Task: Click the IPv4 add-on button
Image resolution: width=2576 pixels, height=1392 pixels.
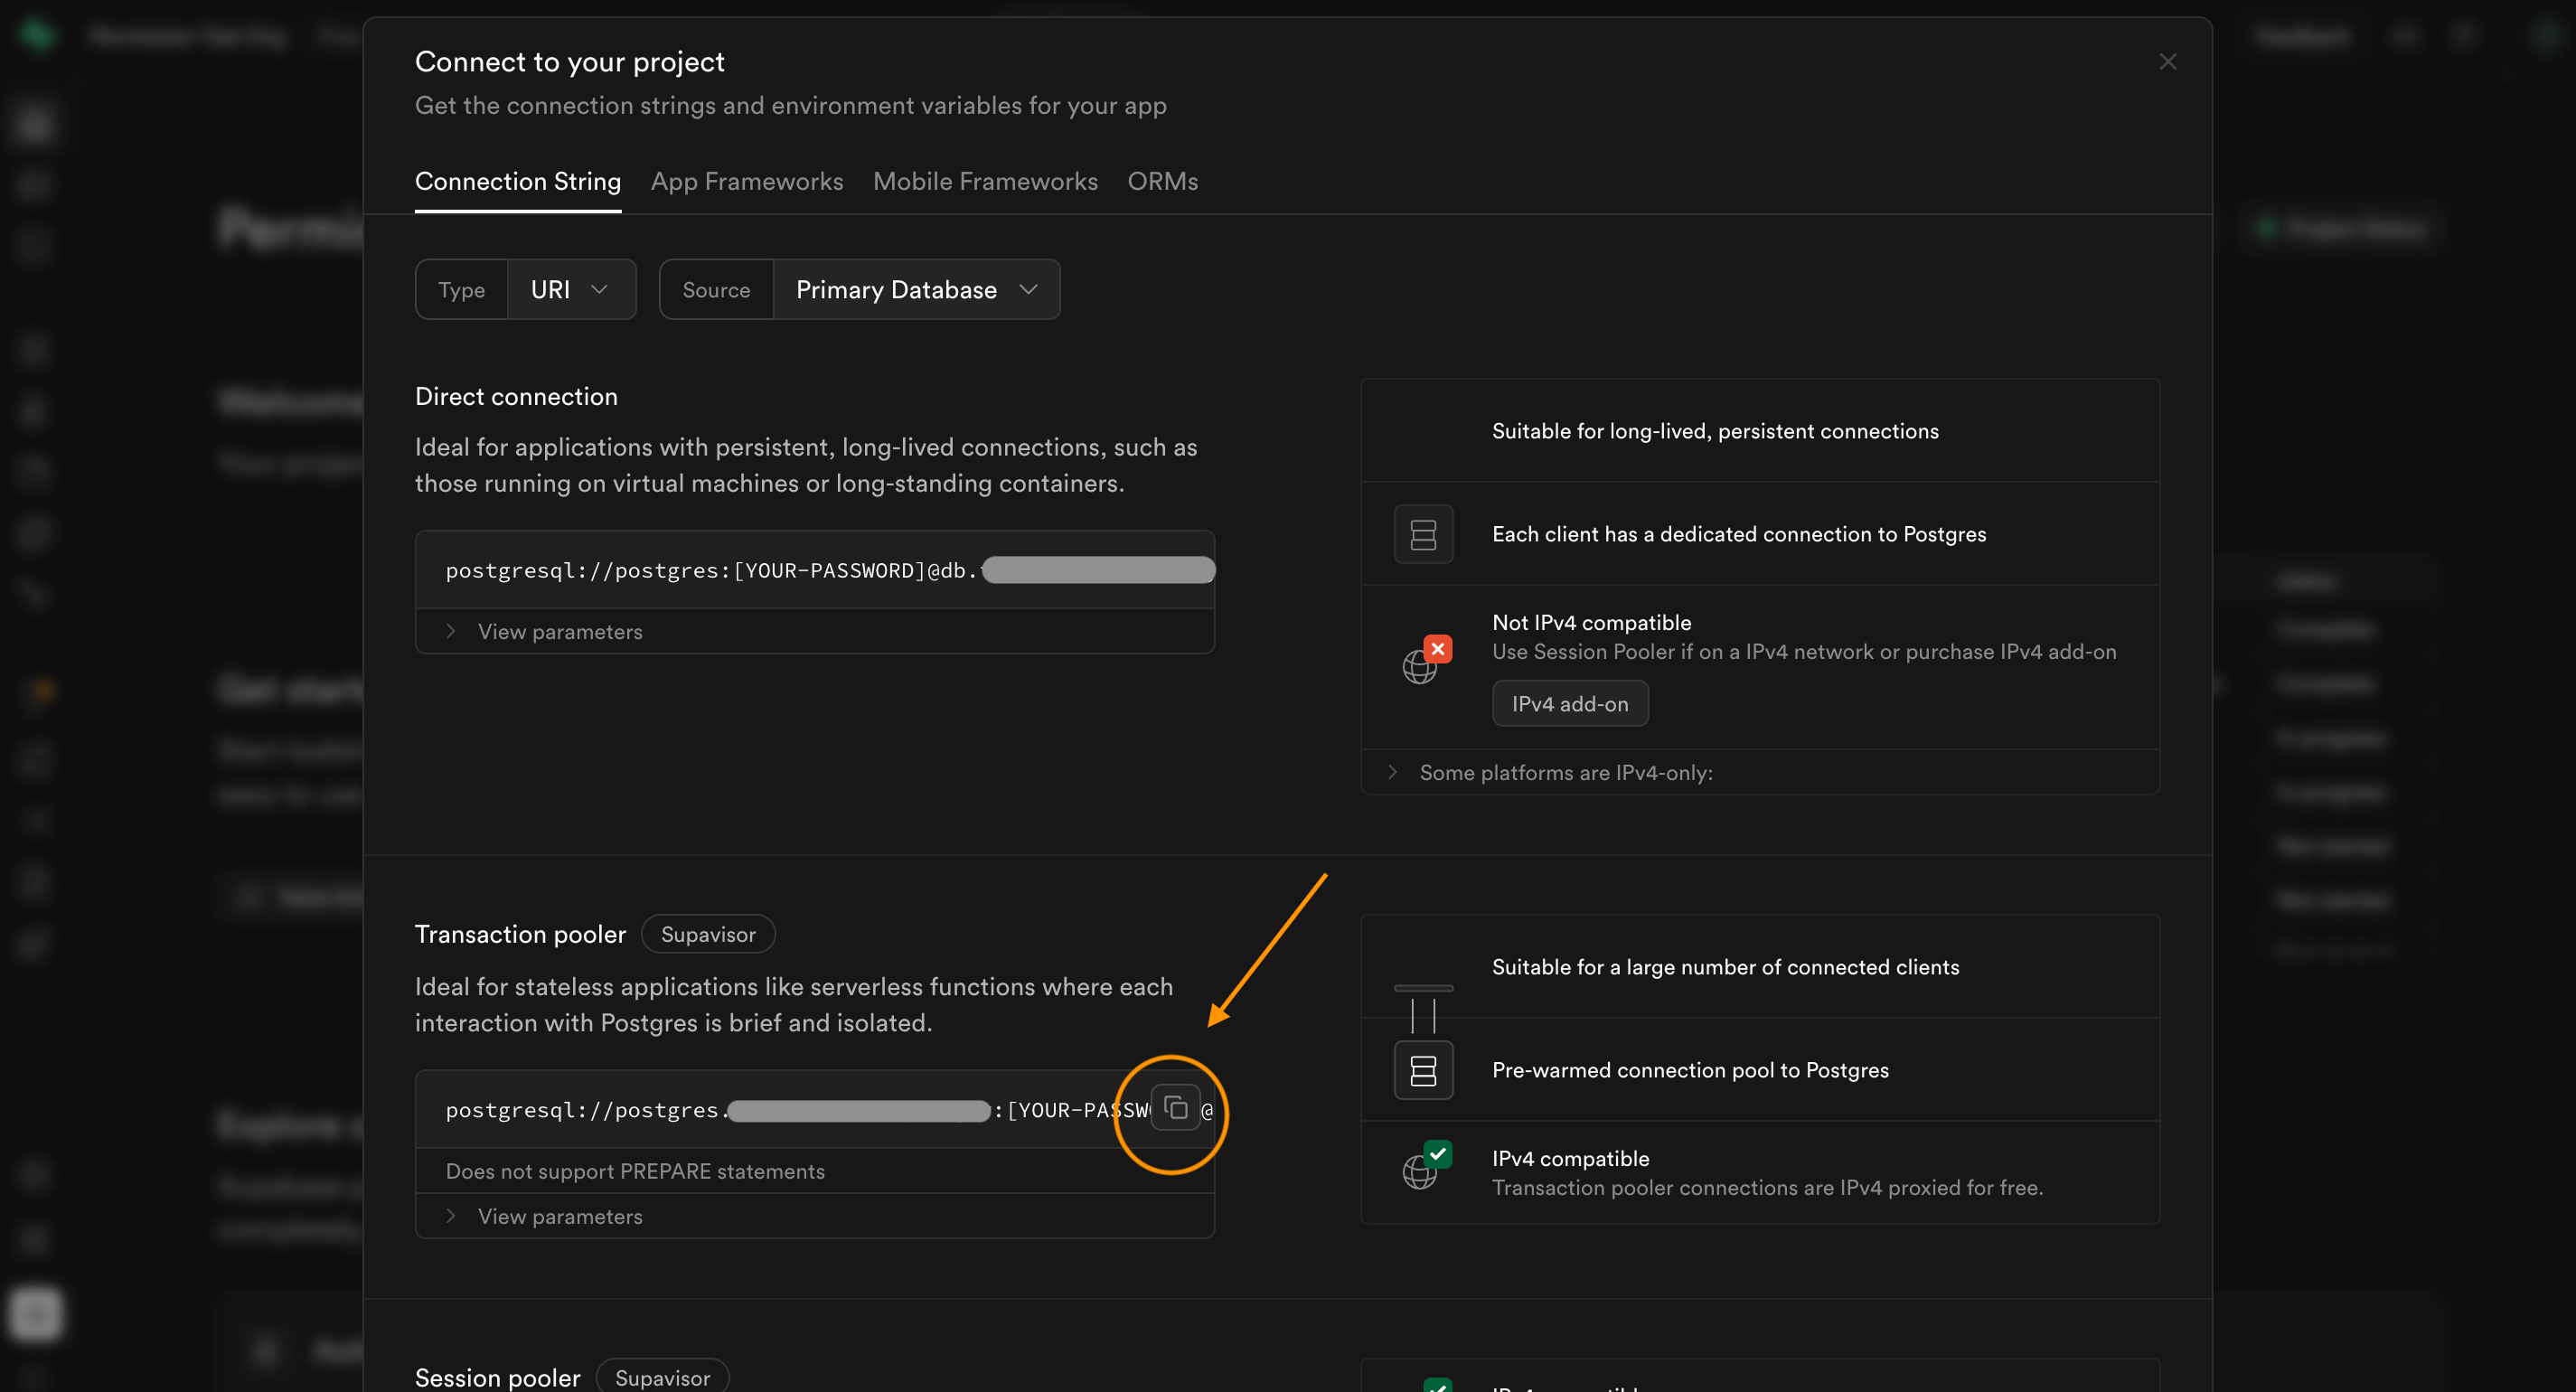Action: (1569, 704)
